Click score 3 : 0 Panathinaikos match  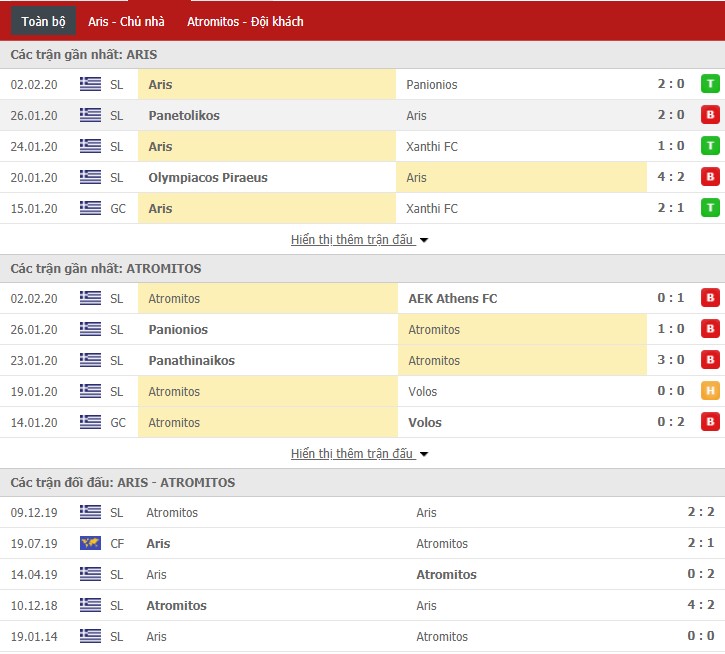click(671, 360)
